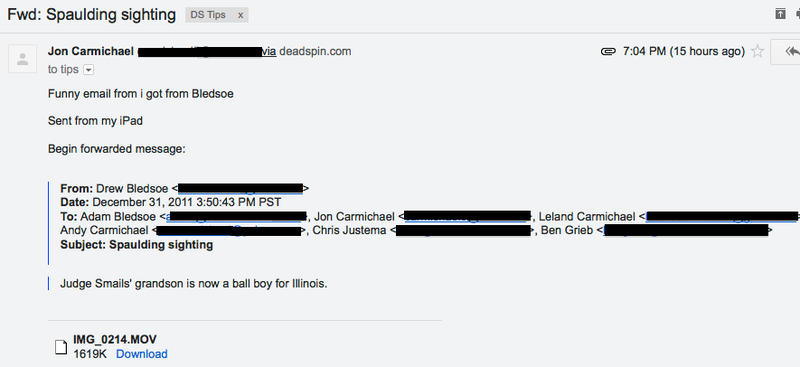Click the print icon at the top right

coord(797,14)
